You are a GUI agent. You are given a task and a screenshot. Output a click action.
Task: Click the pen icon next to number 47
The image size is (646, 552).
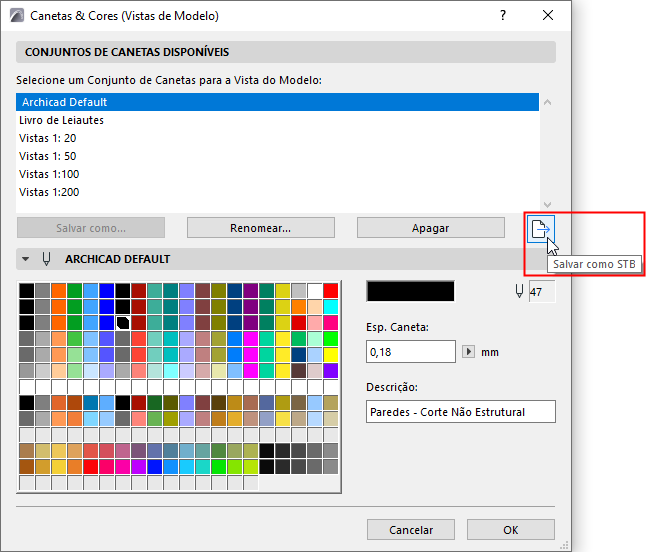pyautogui.click(x=519, y=291)
